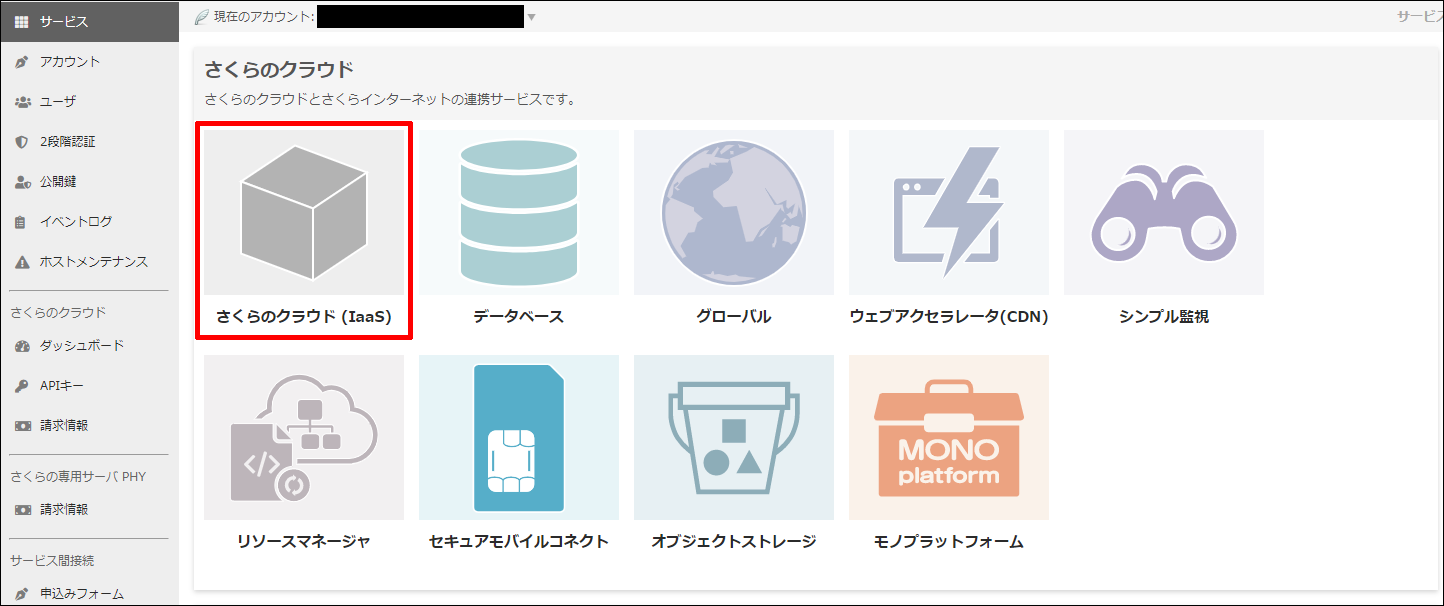
Task: Click the leaf icon next to 現在のアカウント
Action: [x=201, y=17]
